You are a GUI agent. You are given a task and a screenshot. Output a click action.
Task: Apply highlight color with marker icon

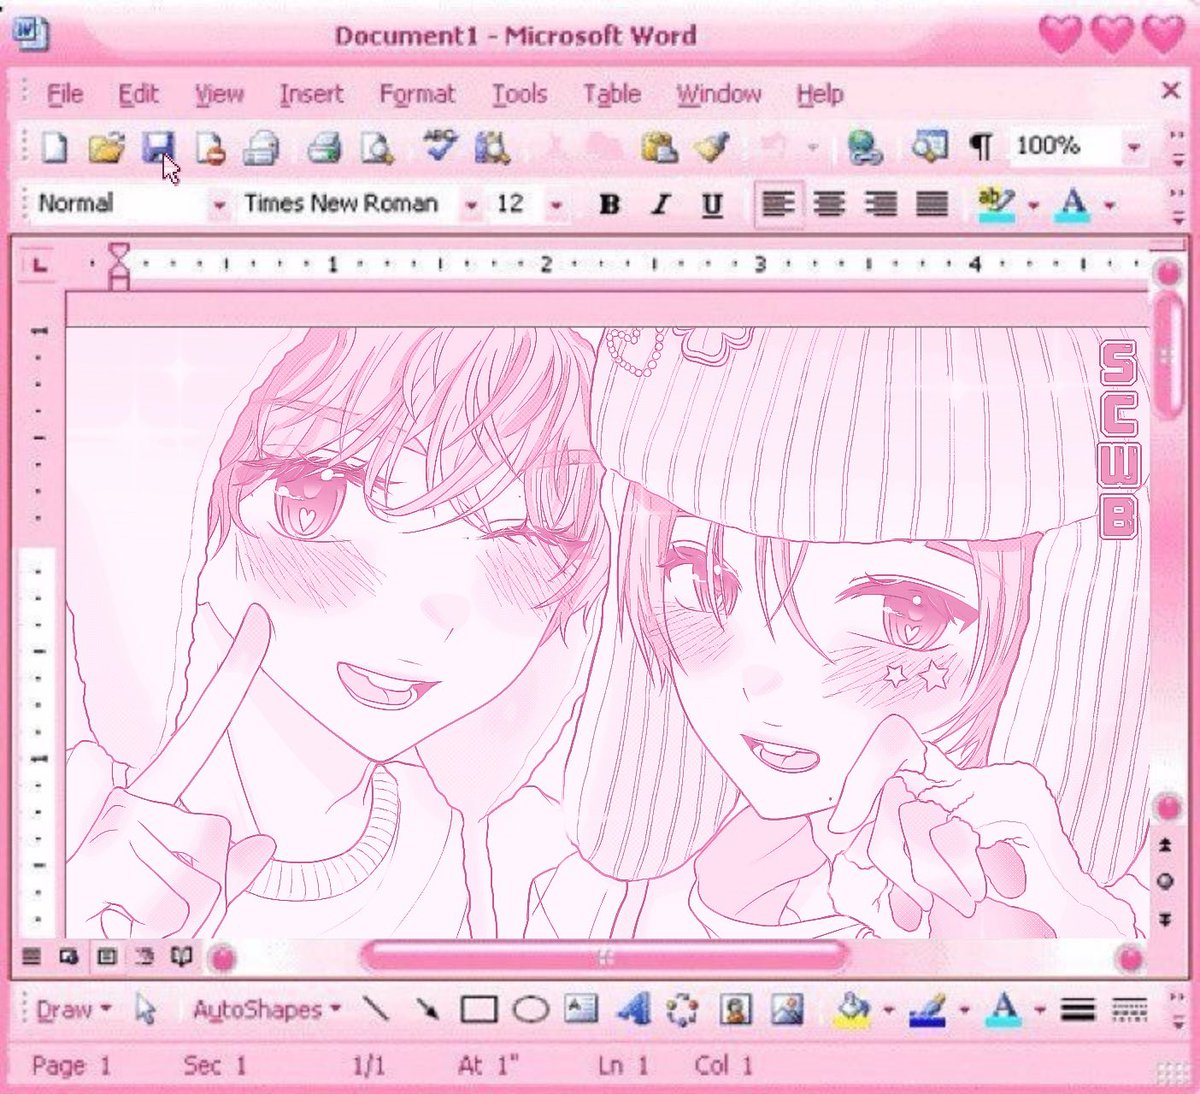pos(996,205)
